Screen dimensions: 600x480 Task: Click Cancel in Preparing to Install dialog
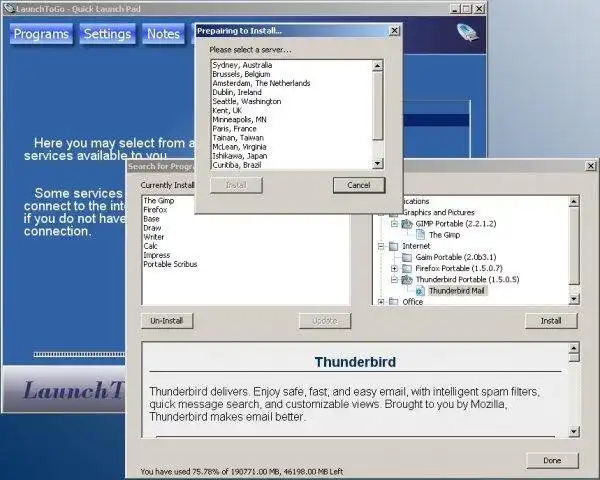click(359, 185)
